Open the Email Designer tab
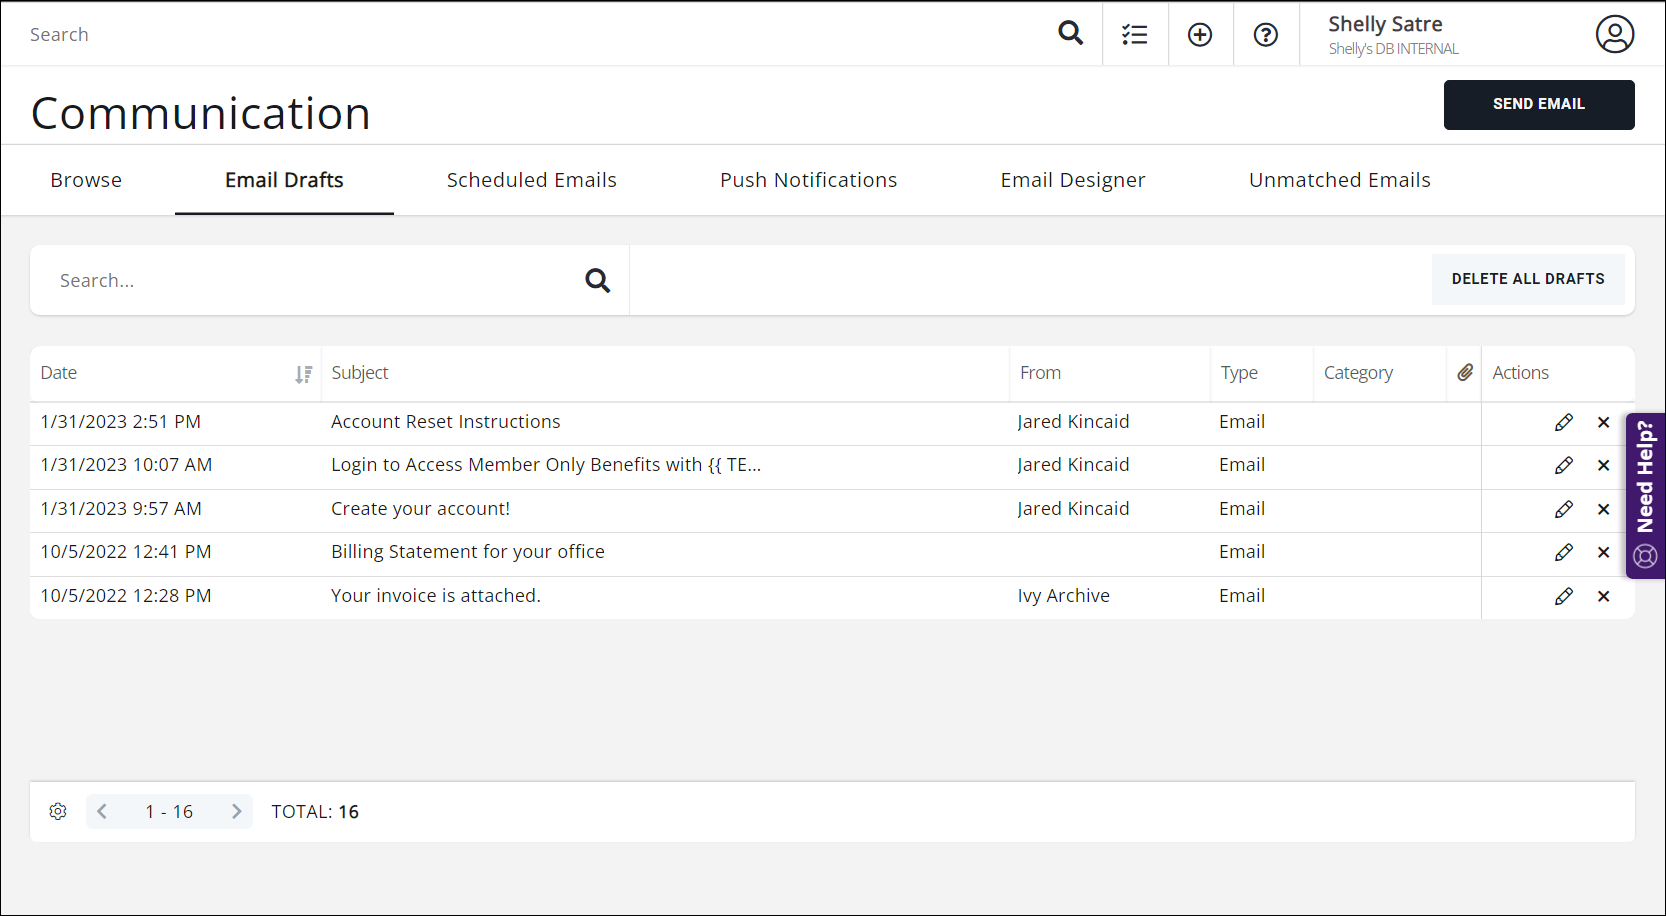The height and width of the screenshot is (916, 1666). [x=1072, y=180]
